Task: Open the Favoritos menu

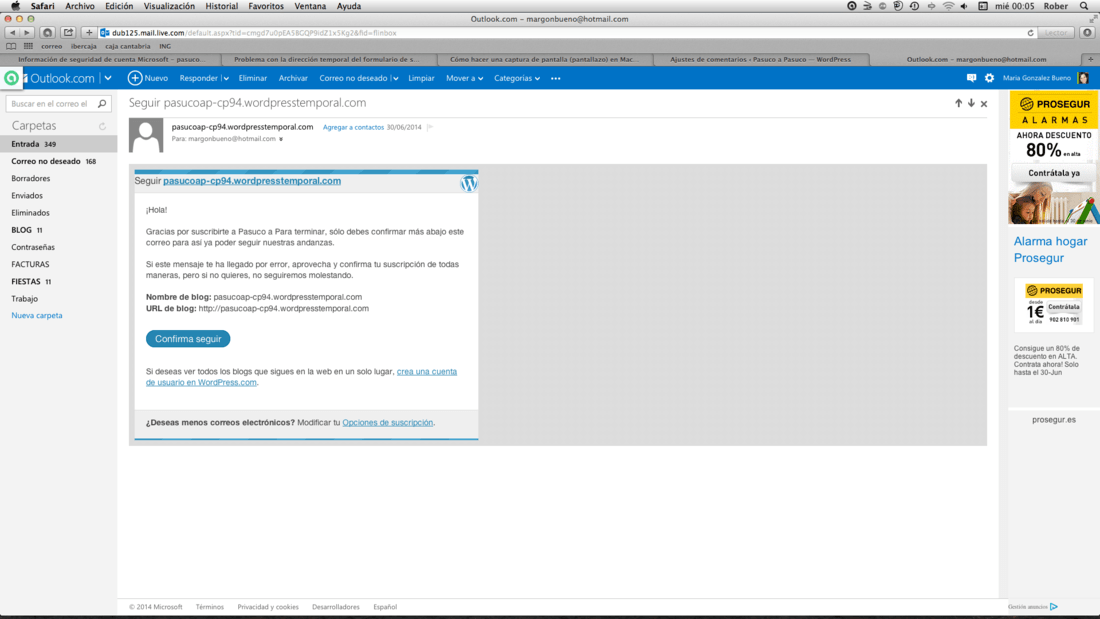Action: [266, 6]
